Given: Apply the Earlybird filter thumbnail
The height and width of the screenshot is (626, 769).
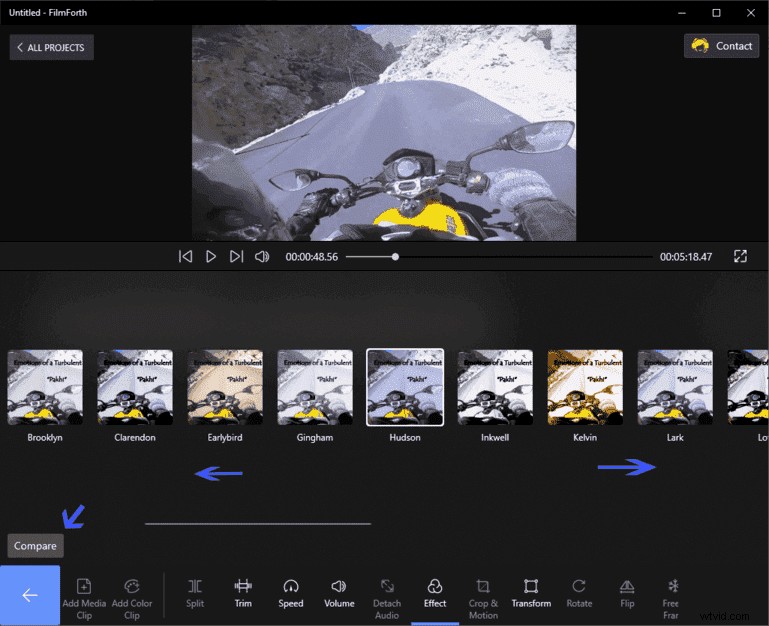Looking at the screenshot, I should (225, 387).
